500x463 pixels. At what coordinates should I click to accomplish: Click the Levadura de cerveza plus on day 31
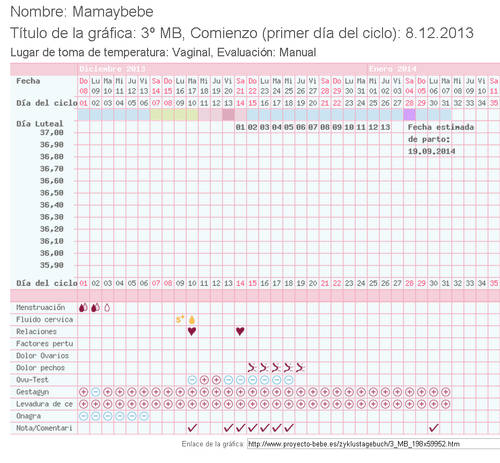[445, 404]
